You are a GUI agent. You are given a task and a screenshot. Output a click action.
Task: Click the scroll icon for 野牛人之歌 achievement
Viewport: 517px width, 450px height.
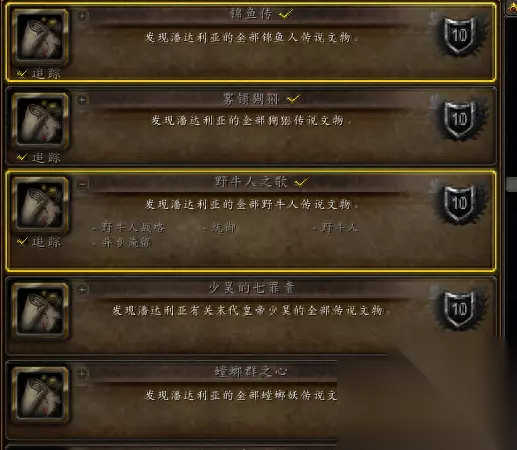point(40,204)
